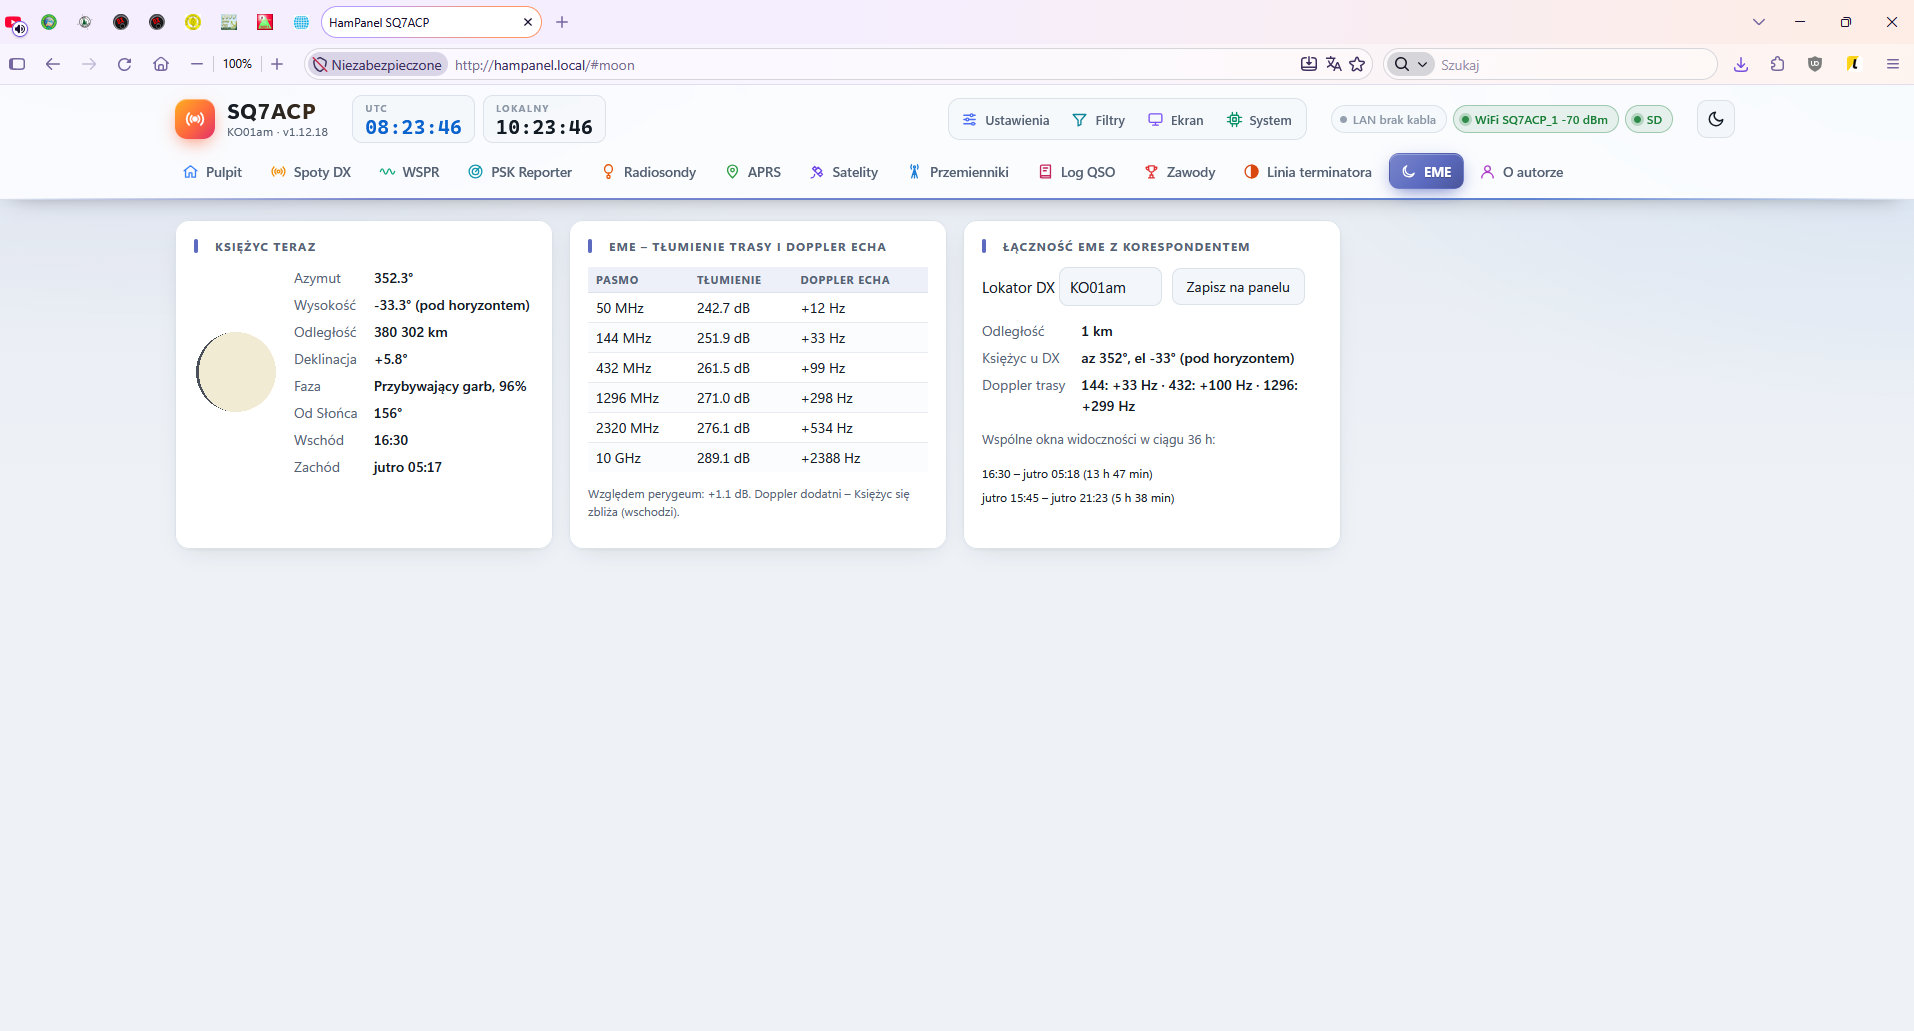Toggle dark mode with the moon icon
Image resolution: width=1914 pixels, height=1031 pixels.
[1716, 119]
